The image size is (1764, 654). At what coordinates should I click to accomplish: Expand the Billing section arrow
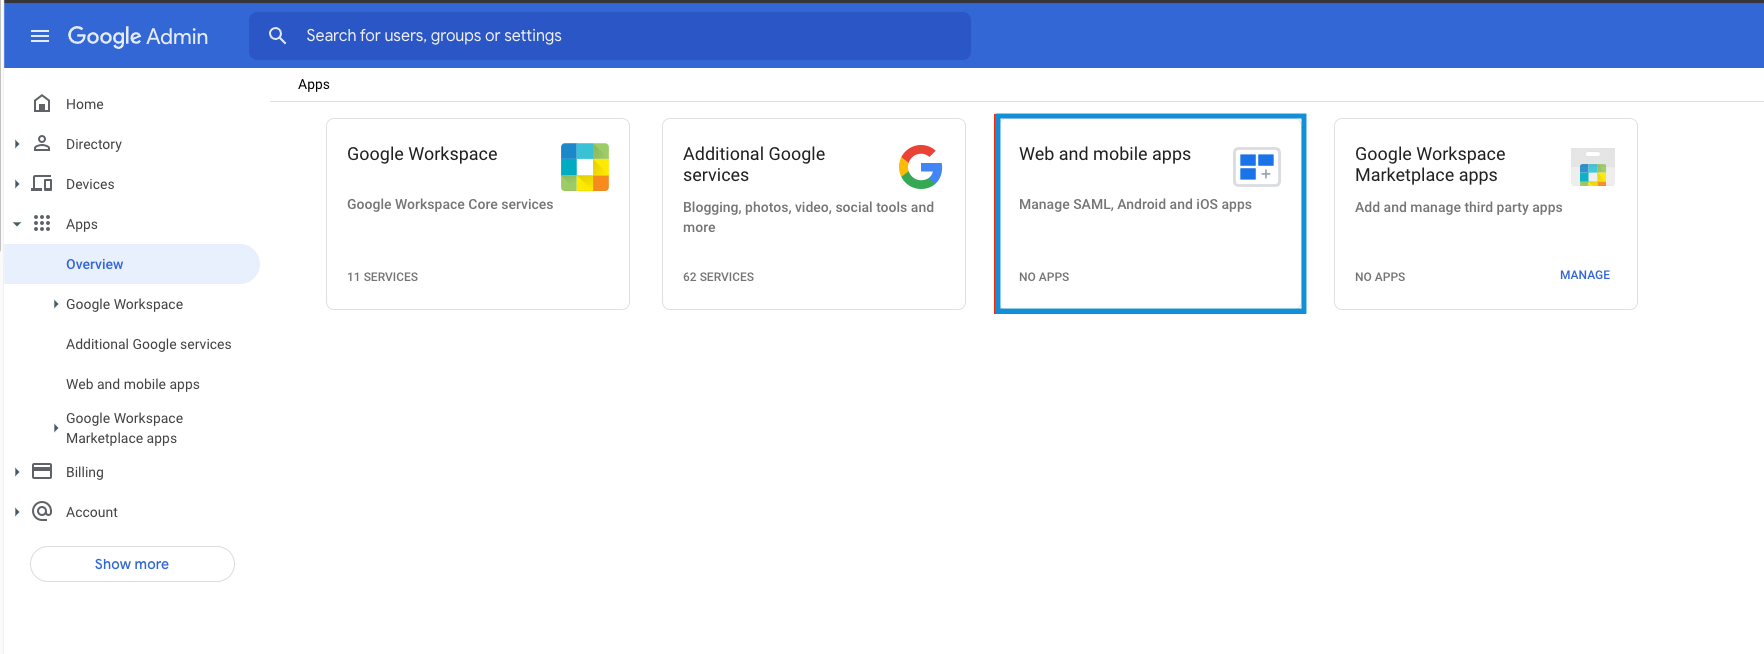[x=17, y=472]
